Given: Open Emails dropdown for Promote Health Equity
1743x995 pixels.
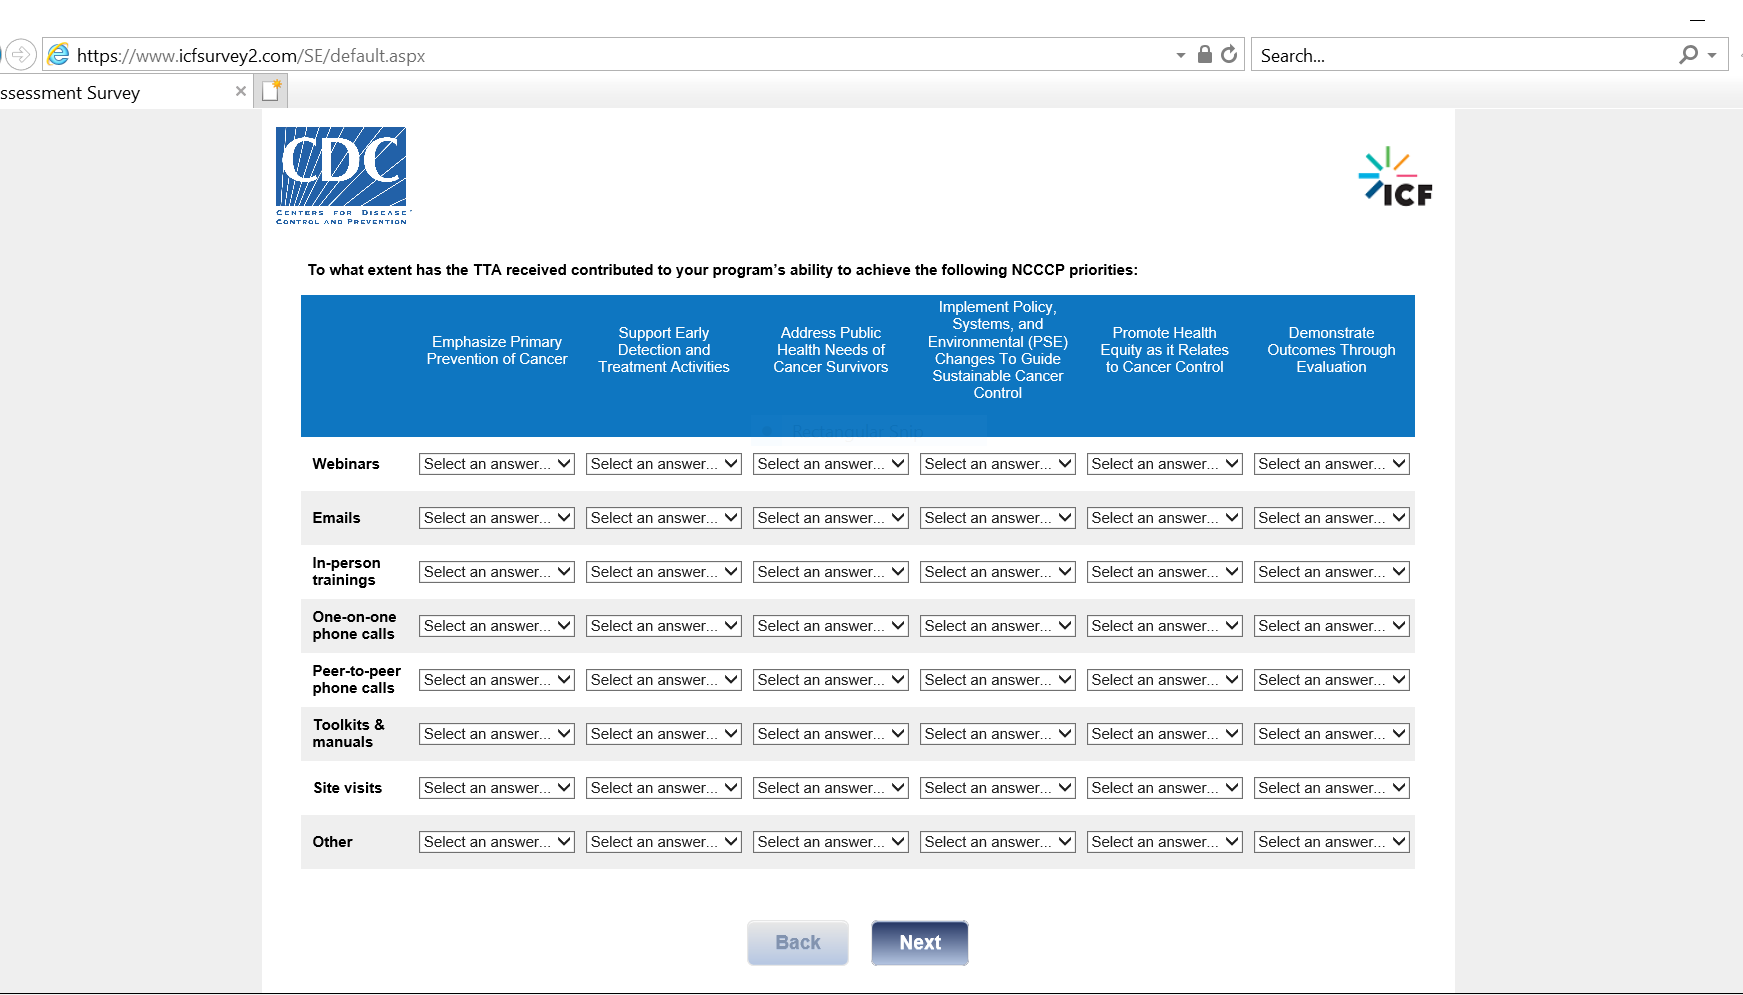Looking at the screenshot, I should tap(1165, 518).
